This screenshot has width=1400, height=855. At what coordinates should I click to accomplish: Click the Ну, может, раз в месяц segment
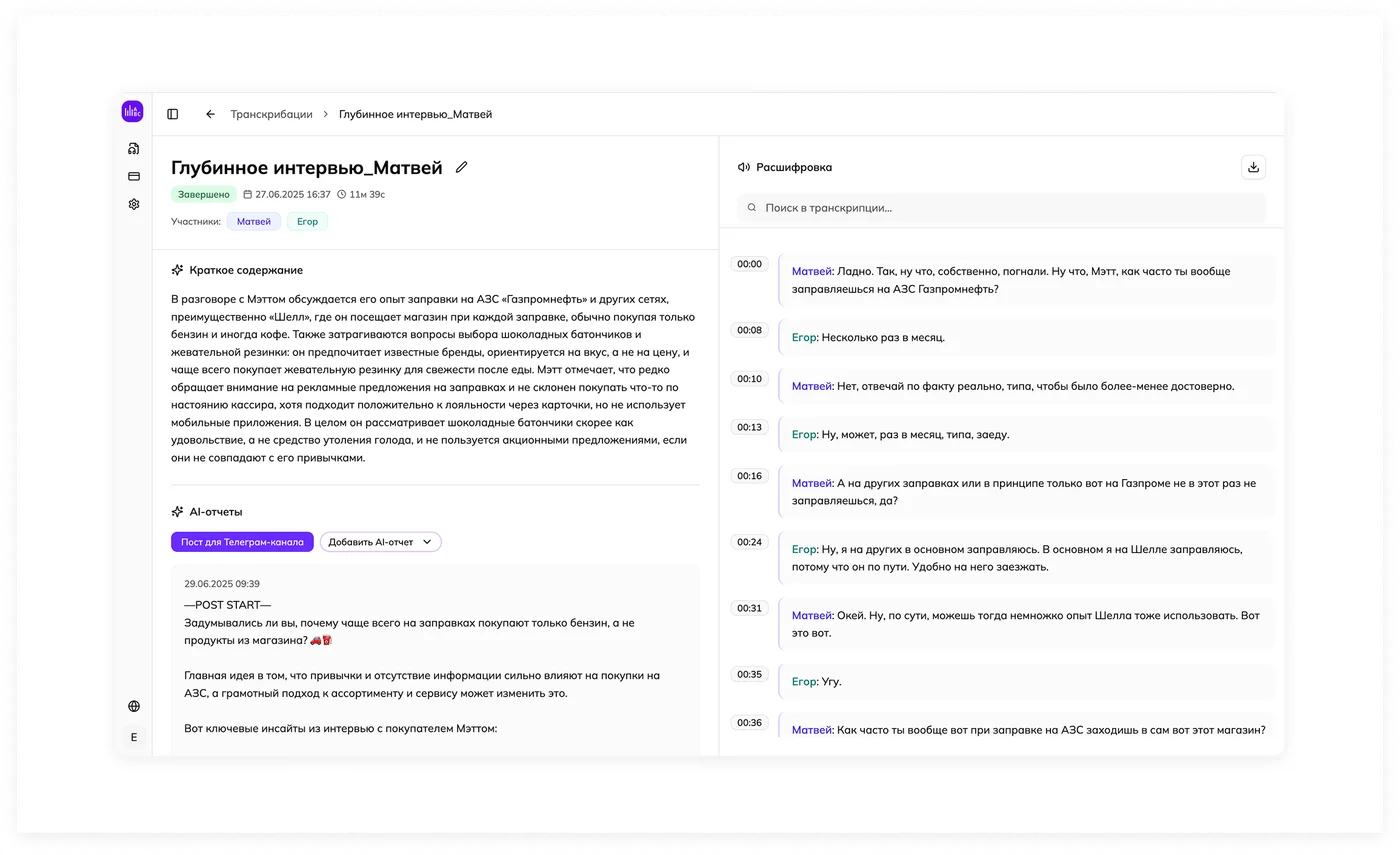click(1026, 434)
